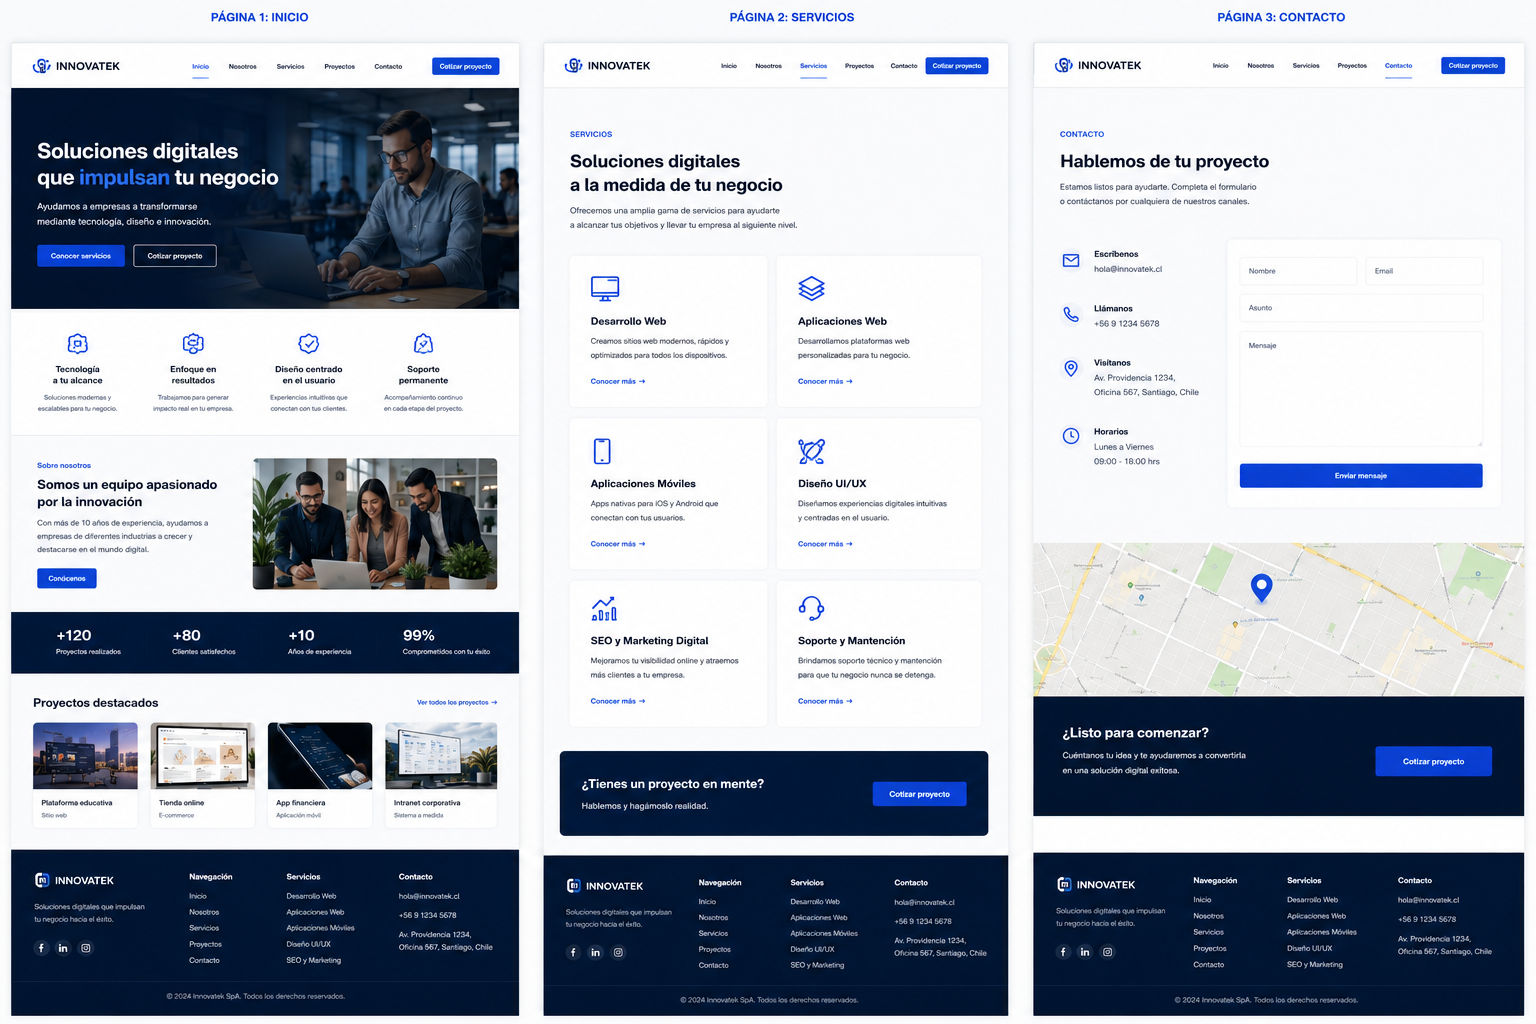This screenshot has height=1024, width=1536.
Task: Click the Desarrollo Web monitor icon
Action: pos(605,289)
